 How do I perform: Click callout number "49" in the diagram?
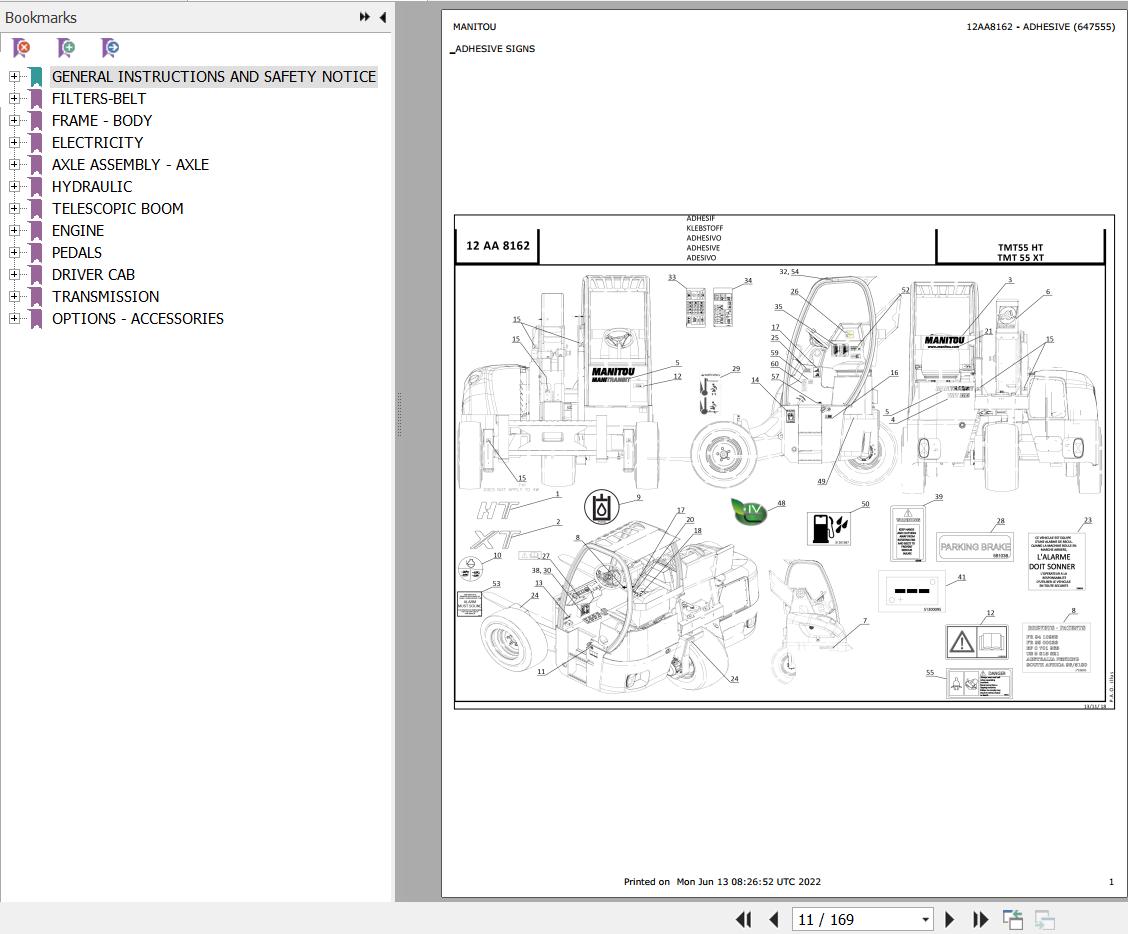coord(822,481)
